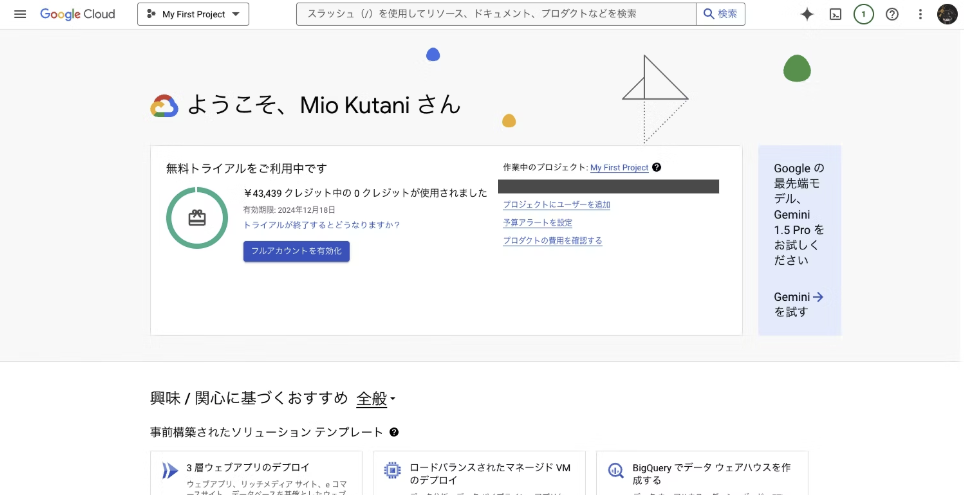Click the managed VM chip icon
This screenshot has height=495, width=964.
tap(392, 470)
